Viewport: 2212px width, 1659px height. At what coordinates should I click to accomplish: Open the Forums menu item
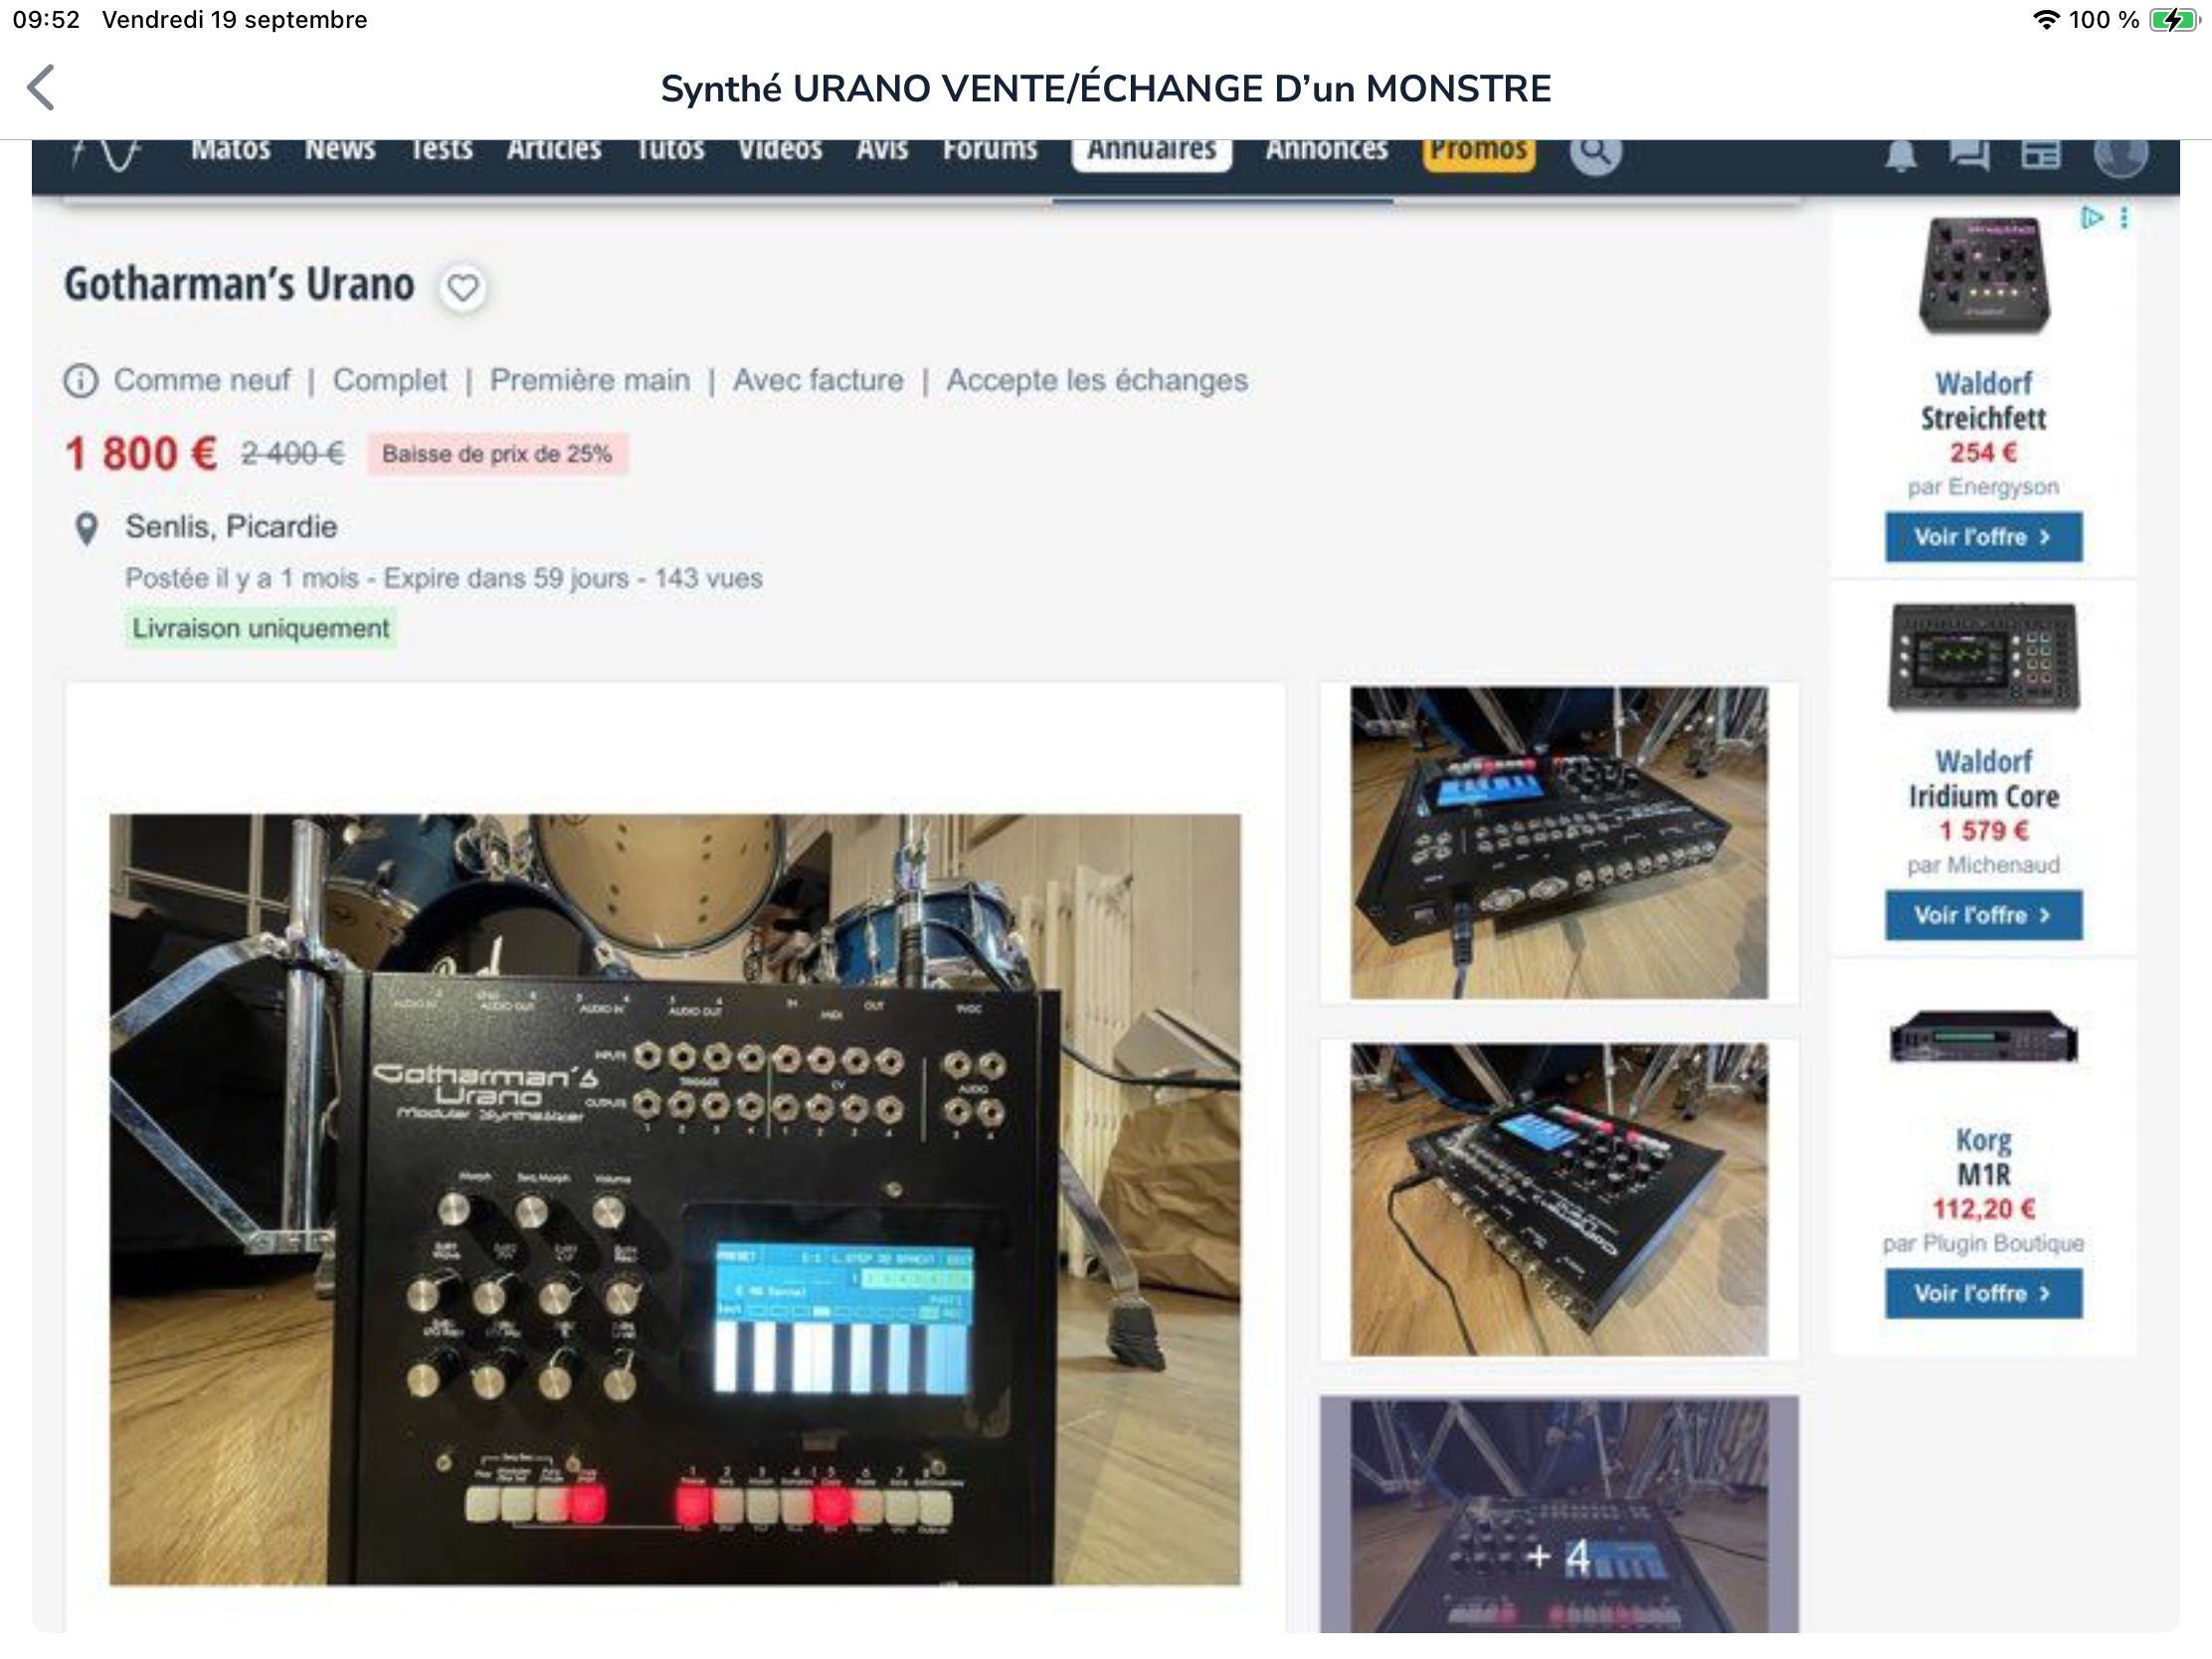[990, 150]
